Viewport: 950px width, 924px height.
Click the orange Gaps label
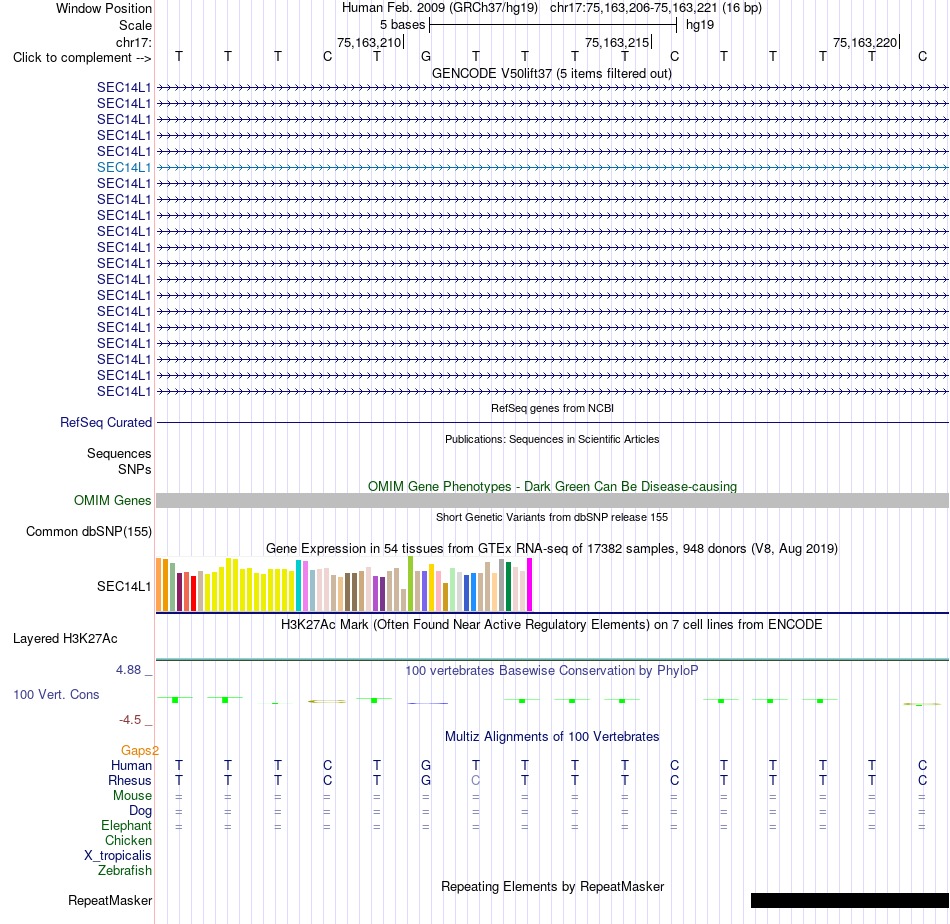139,751
